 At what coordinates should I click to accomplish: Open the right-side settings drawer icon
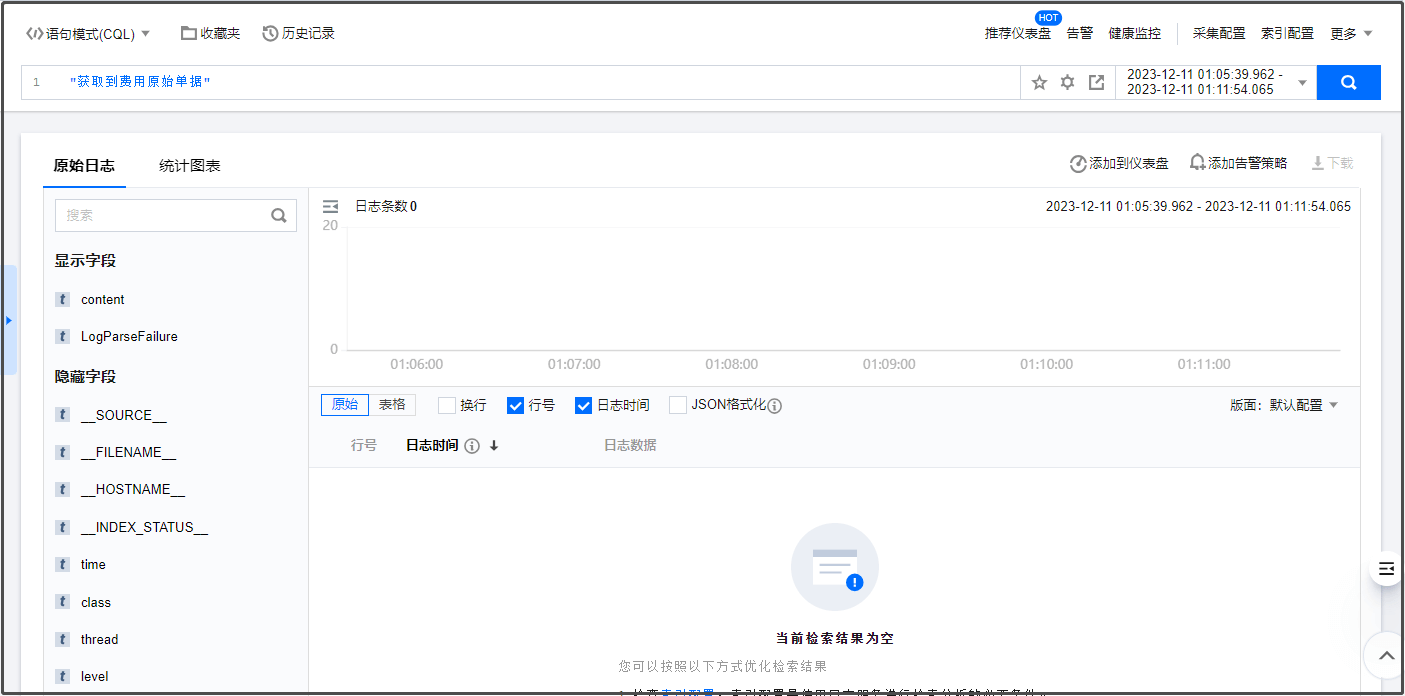pos(1385,568)
